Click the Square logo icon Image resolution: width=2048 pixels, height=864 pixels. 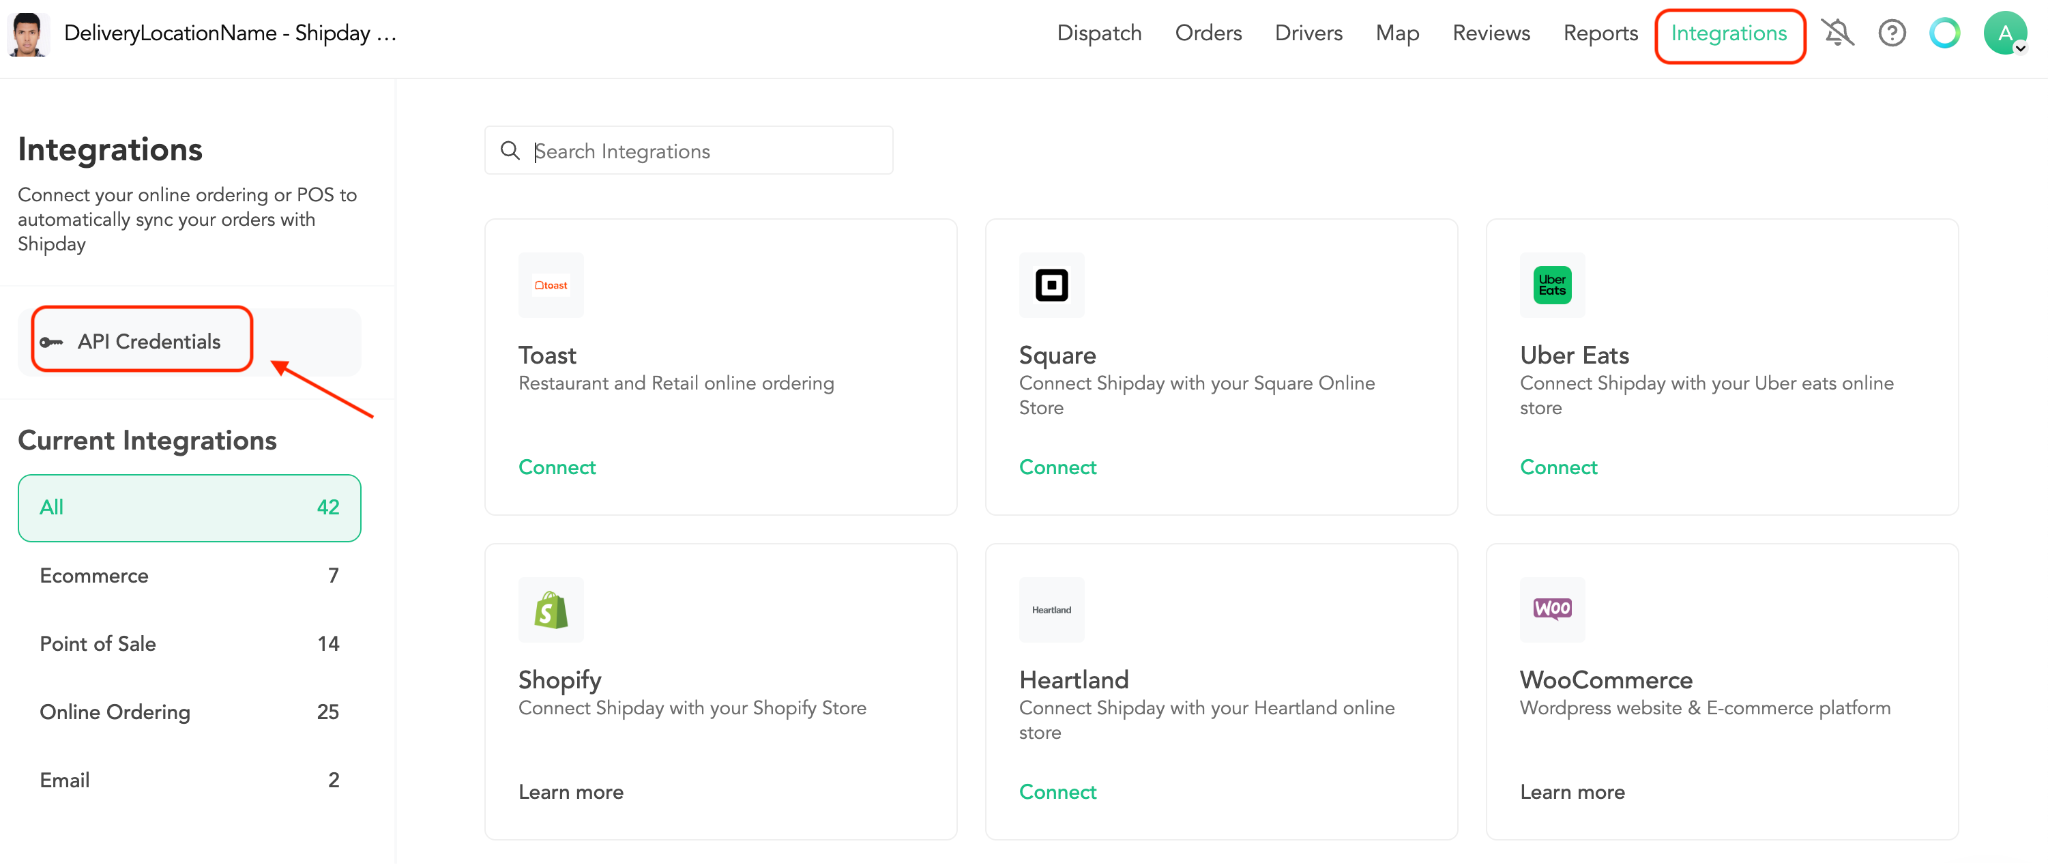(x=1052, y=285)
